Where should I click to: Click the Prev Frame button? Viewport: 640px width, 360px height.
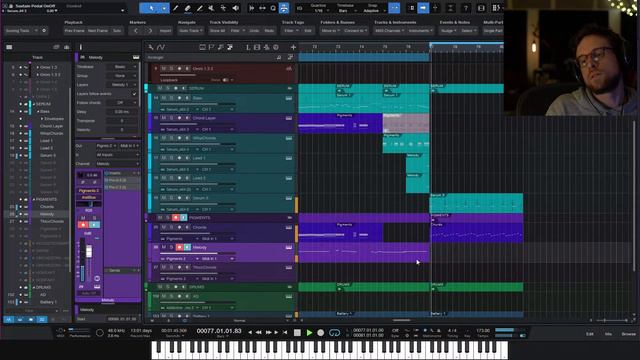[74, 31]
